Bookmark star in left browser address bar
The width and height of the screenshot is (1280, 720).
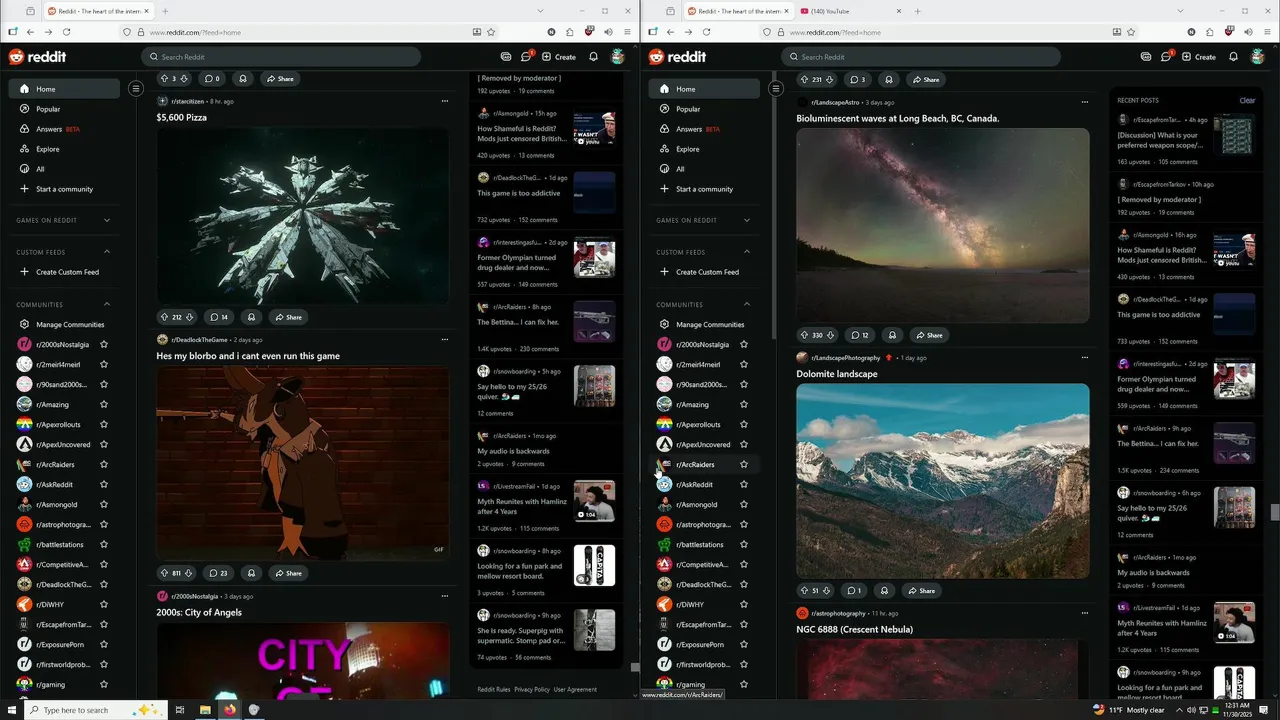[x=491, y=32]
